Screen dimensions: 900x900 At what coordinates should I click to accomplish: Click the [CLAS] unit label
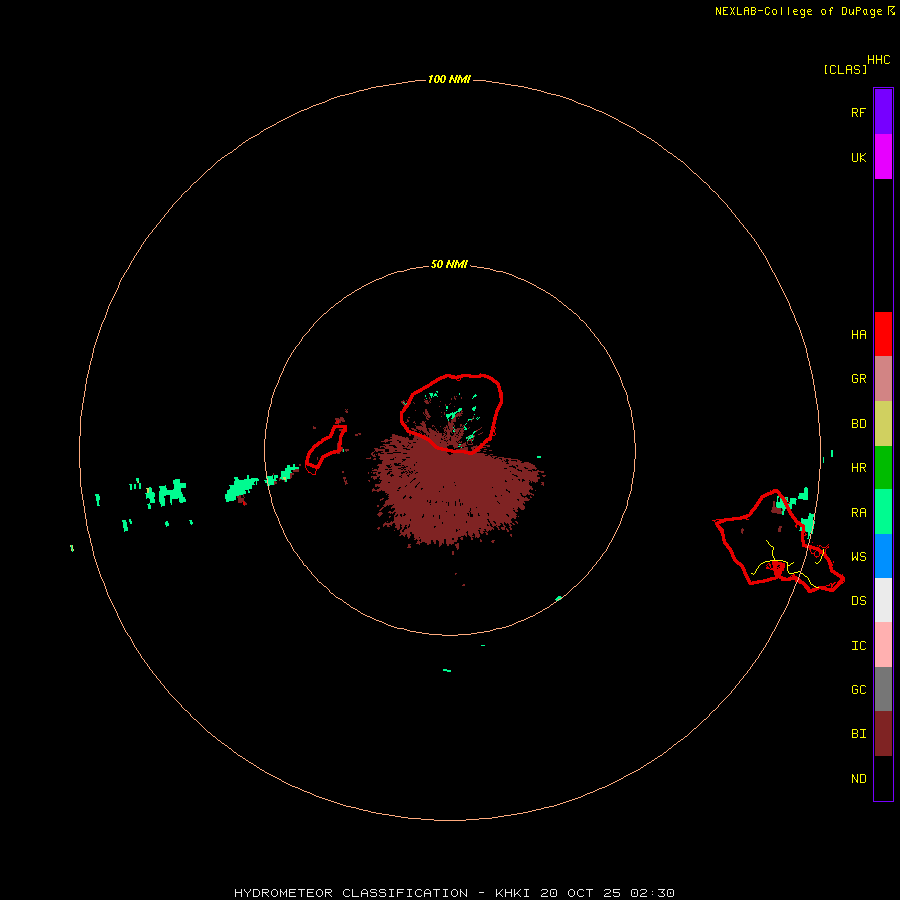click(845, 69)
